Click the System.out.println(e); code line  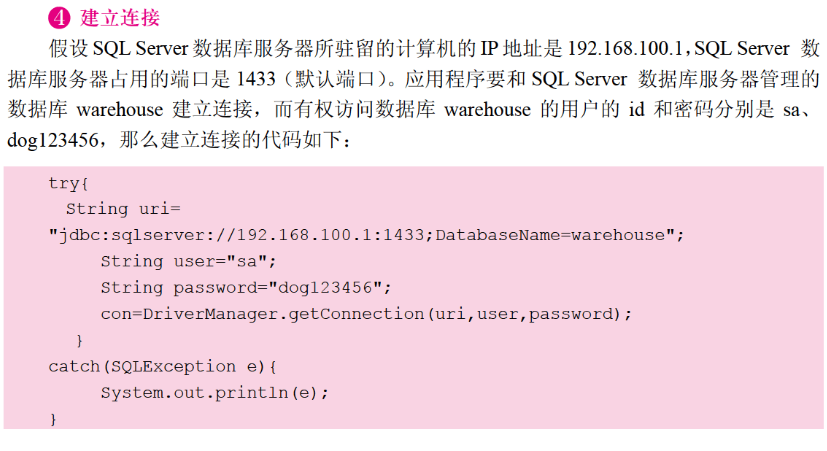coord(214,393)
